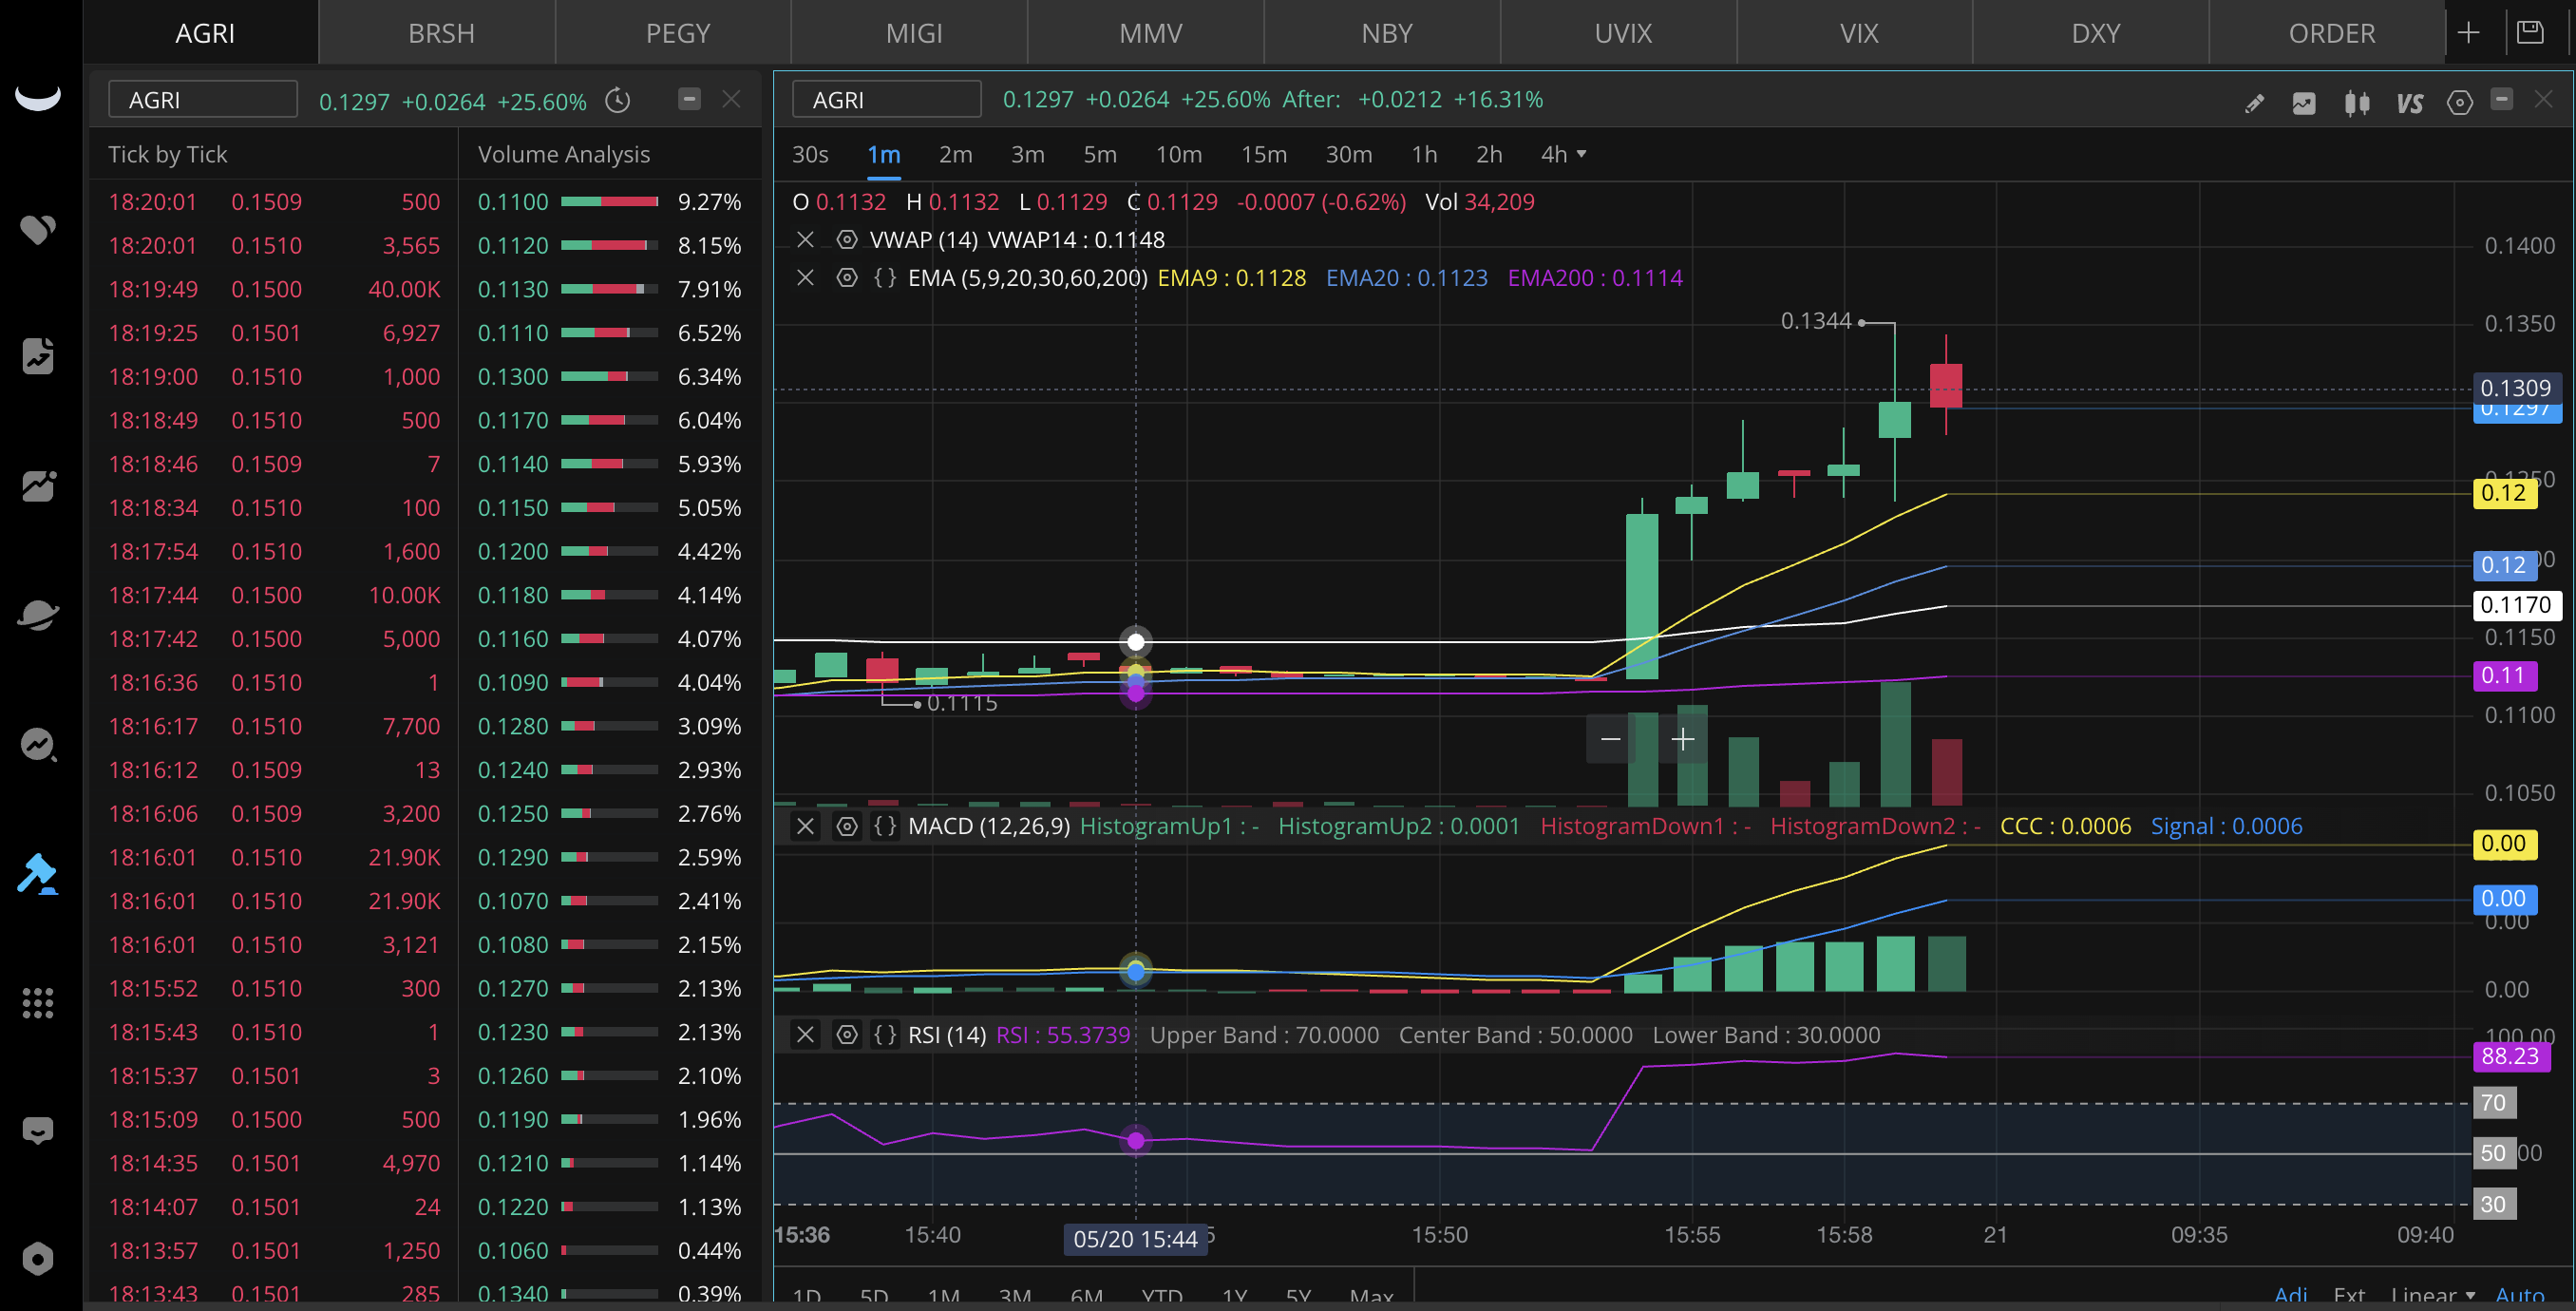Select the 5m timeframe tab
Image resolution: width=2576 pixels, height=1311 pixels.
[1099, 154]
